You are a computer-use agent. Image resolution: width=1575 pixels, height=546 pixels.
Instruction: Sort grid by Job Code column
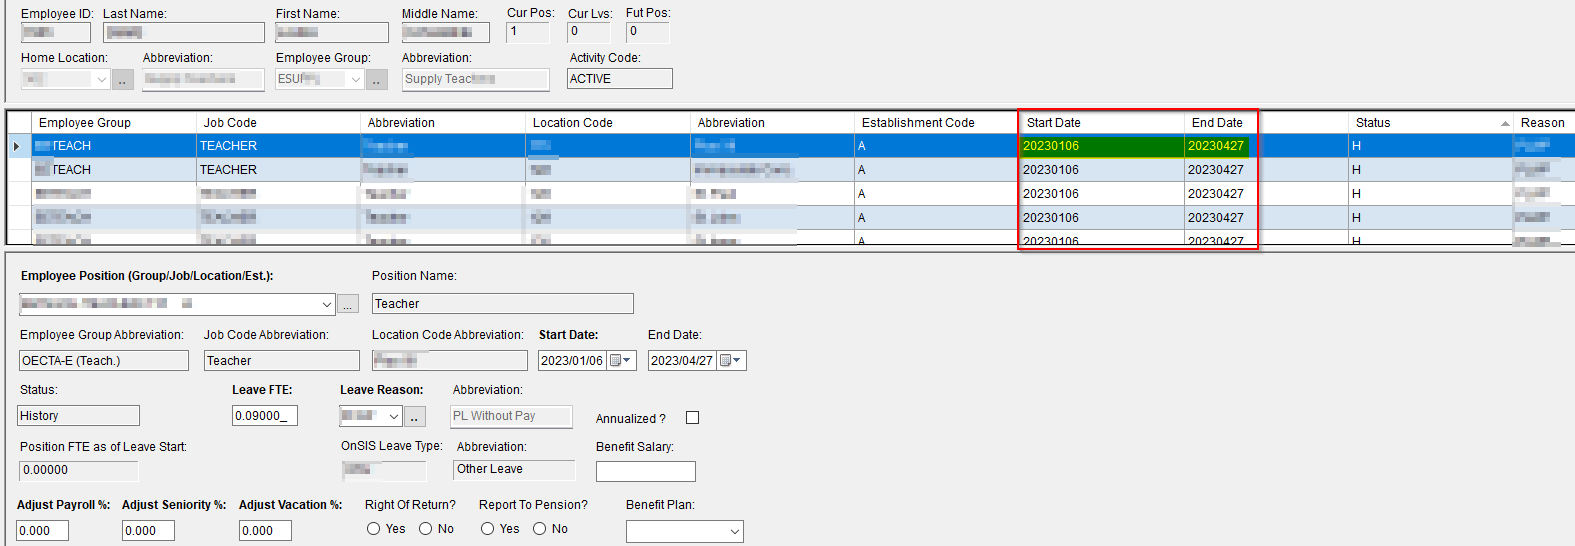(x=279, y=123)
